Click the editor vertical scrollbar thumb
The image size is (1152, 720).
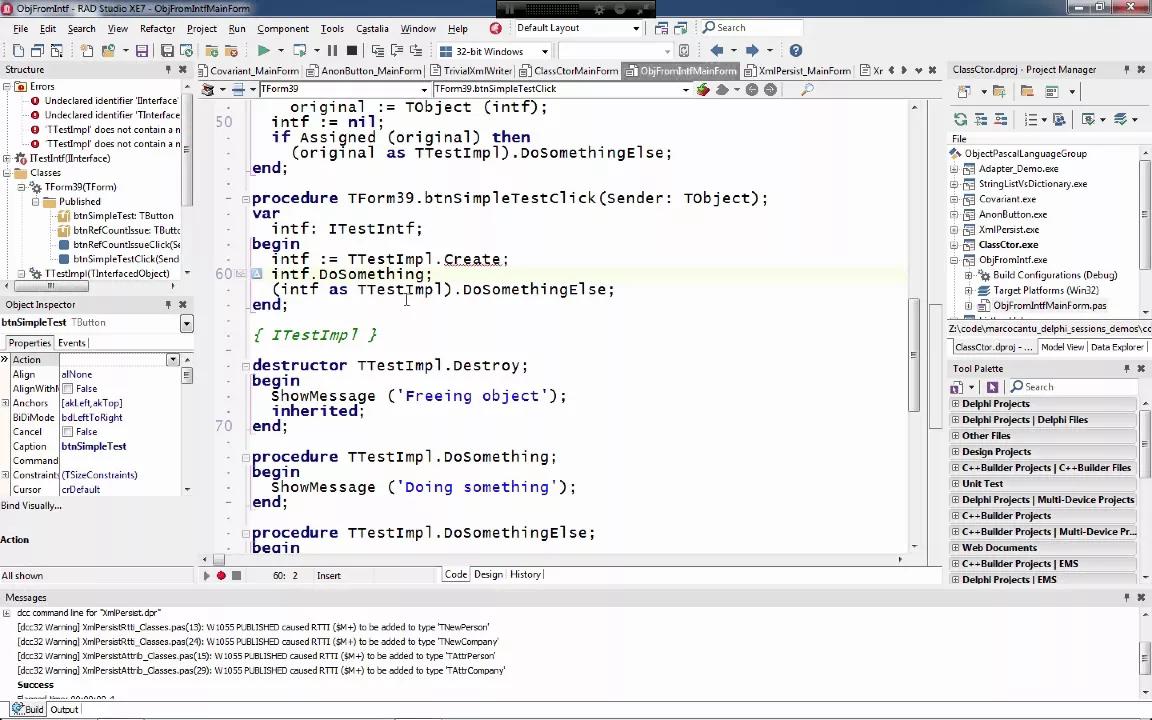click(x=914, y=355)
